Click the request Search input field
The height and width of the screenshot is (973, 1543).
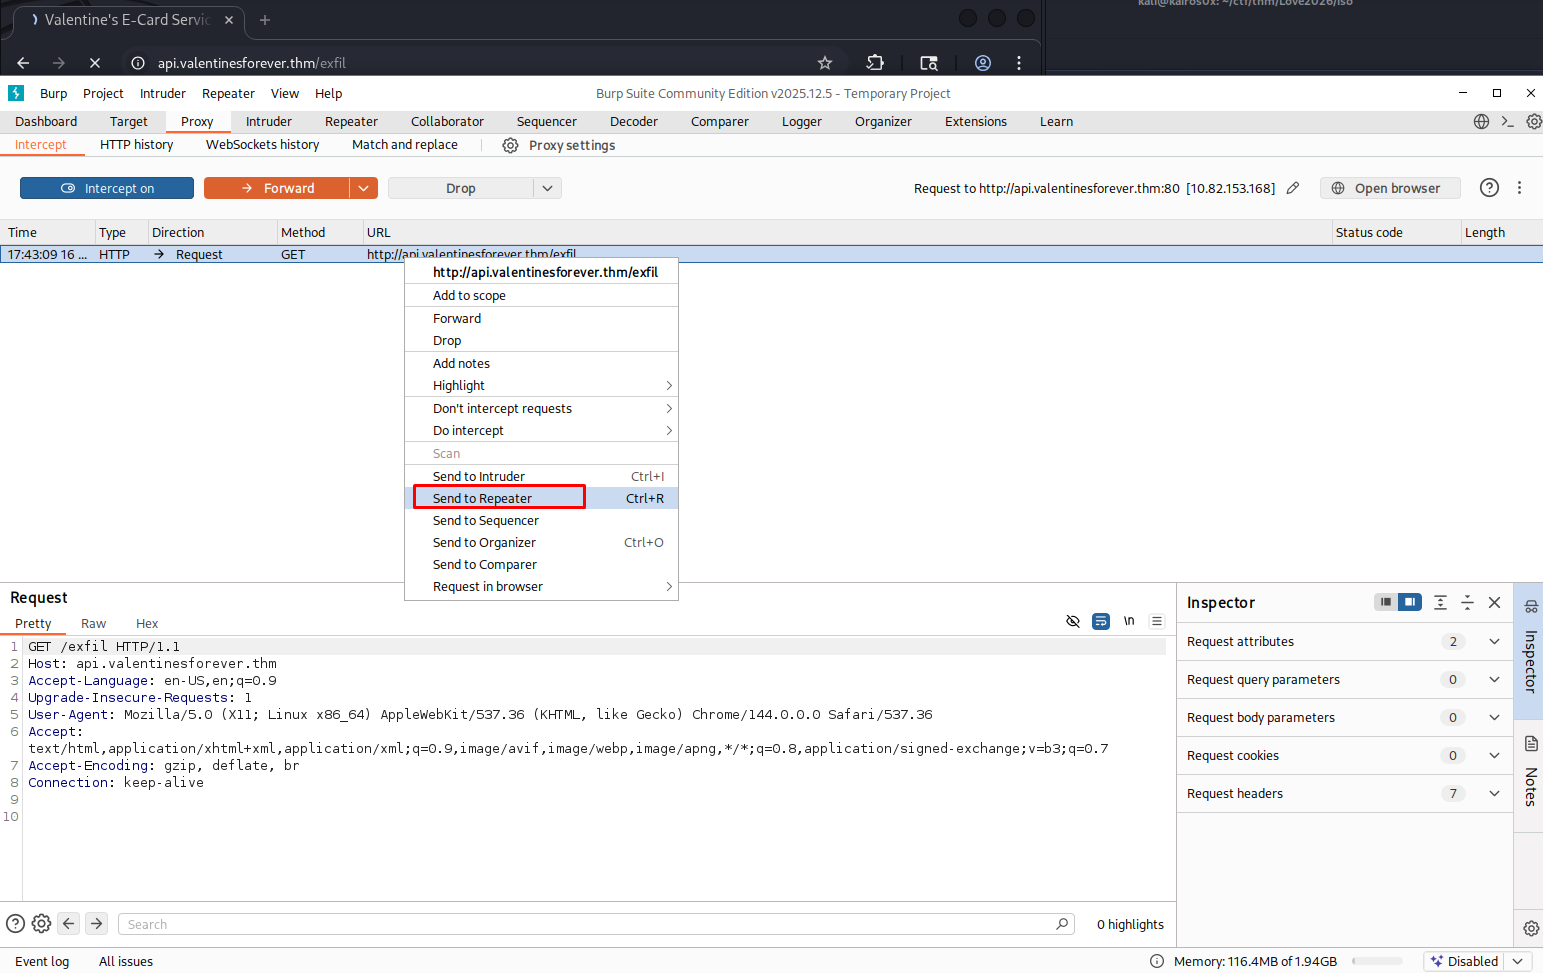(590, 924)
